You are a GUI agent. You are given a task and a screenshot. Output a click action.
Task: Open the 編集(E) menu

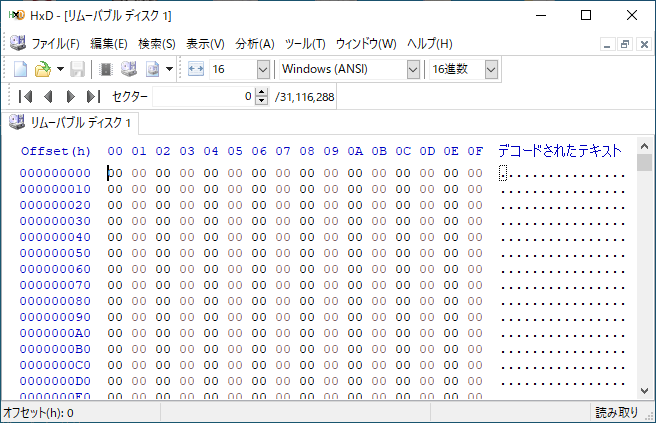pos(109,44)
